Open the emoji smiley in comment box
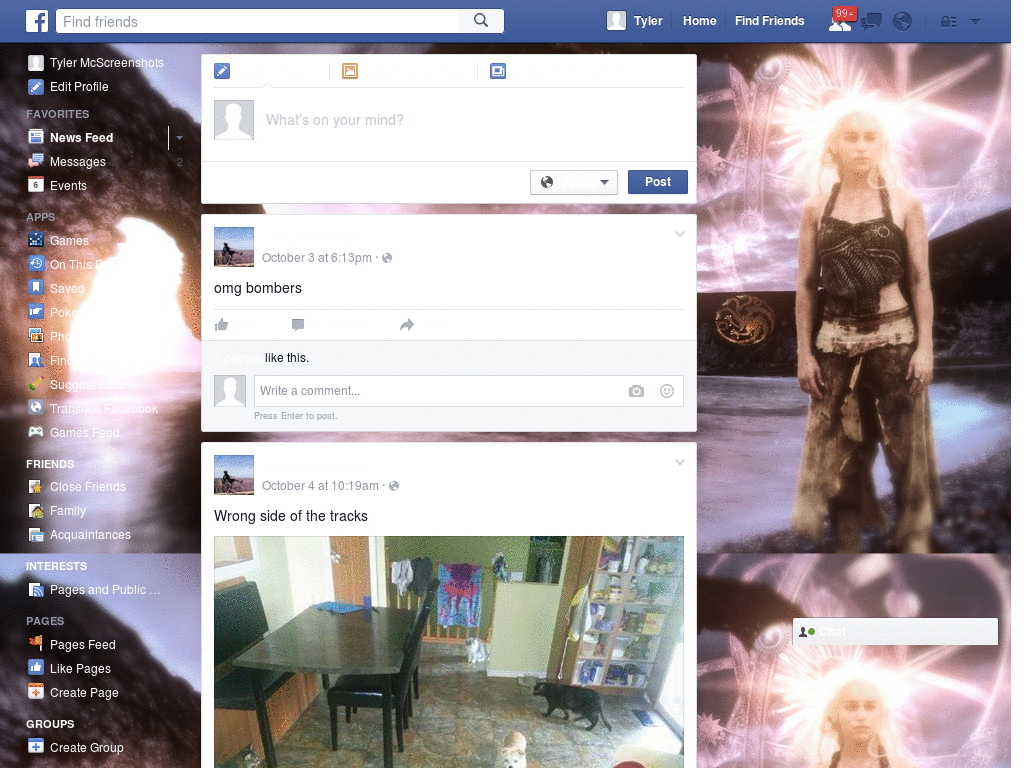Viewport: 1024px width, 768px height. pyautogui.click(x=667, y=391)
